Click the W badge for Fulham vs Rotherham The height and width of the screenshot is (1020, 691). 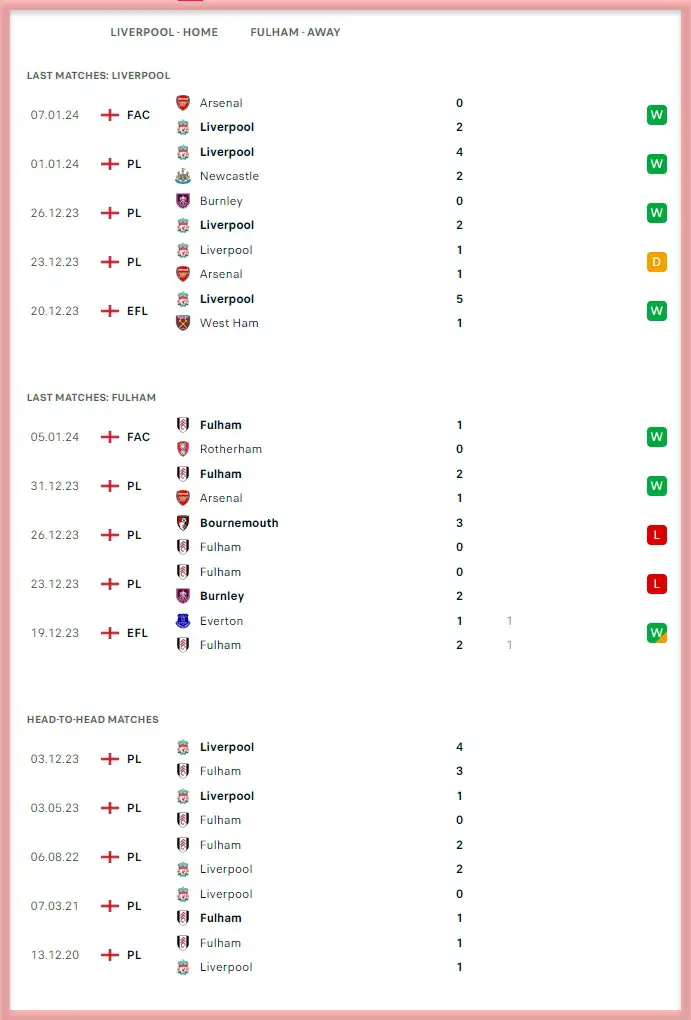656,437
